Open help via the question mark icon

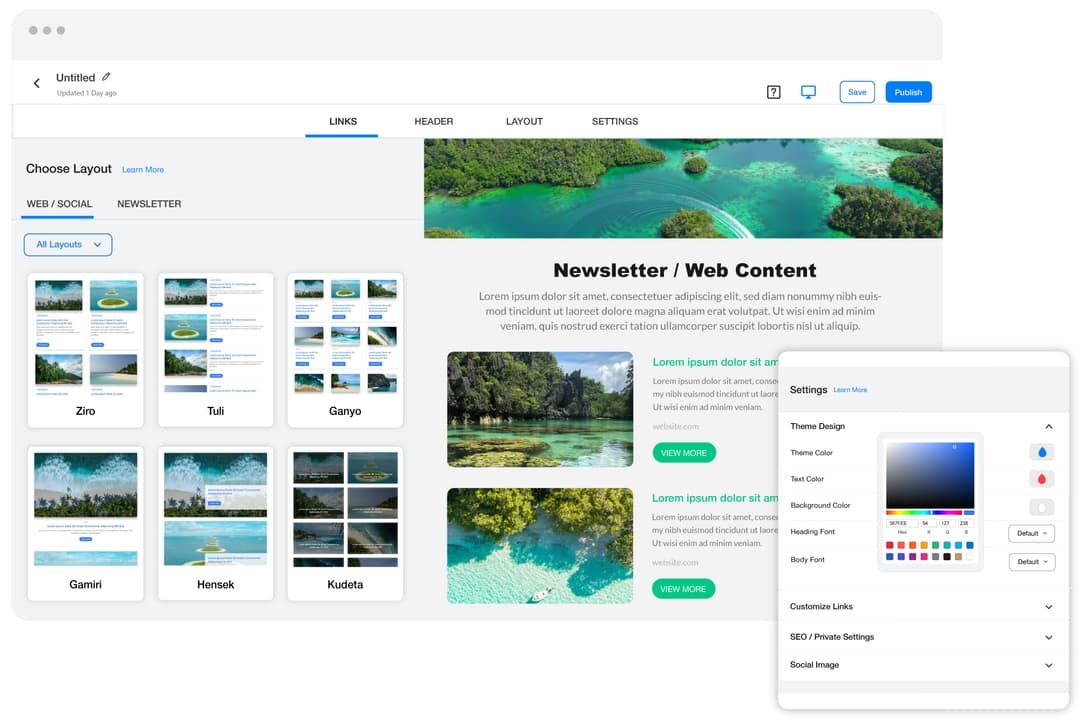point(773,91)
